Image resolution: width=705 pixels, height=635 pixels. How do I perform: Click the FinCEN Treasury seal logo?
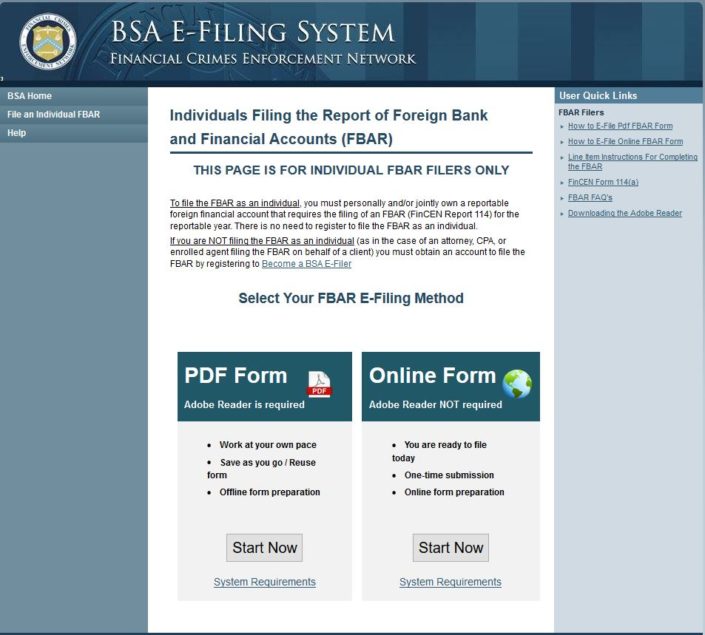coord(47,41)
